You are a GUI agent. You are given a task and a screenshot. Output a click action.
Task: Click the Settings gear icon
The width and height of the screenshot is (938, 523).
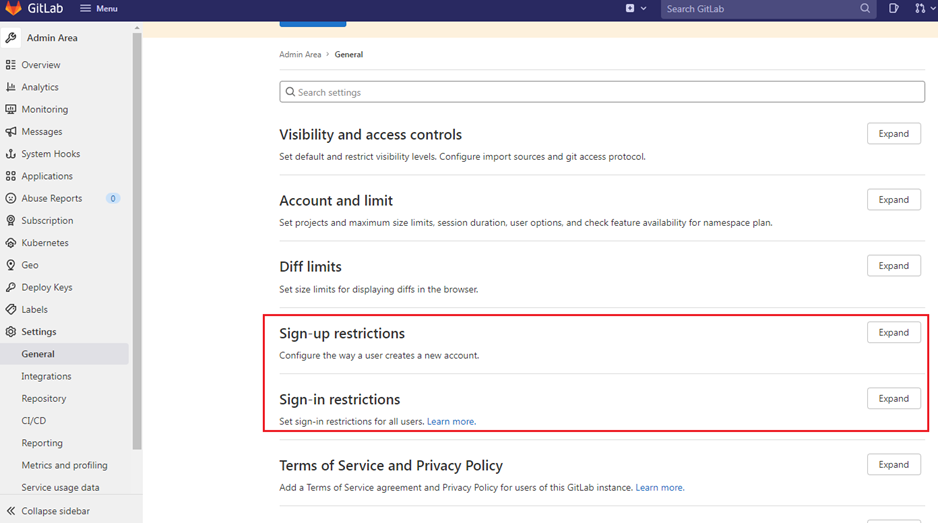pyautogui.click(x=11, y=332)
